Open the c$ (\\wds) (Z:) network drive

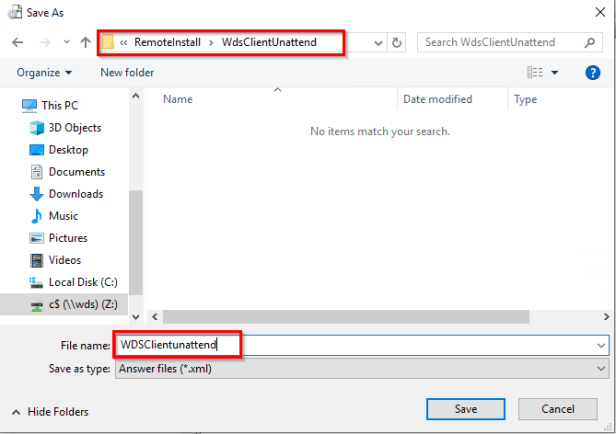click(x=83, y=304)
